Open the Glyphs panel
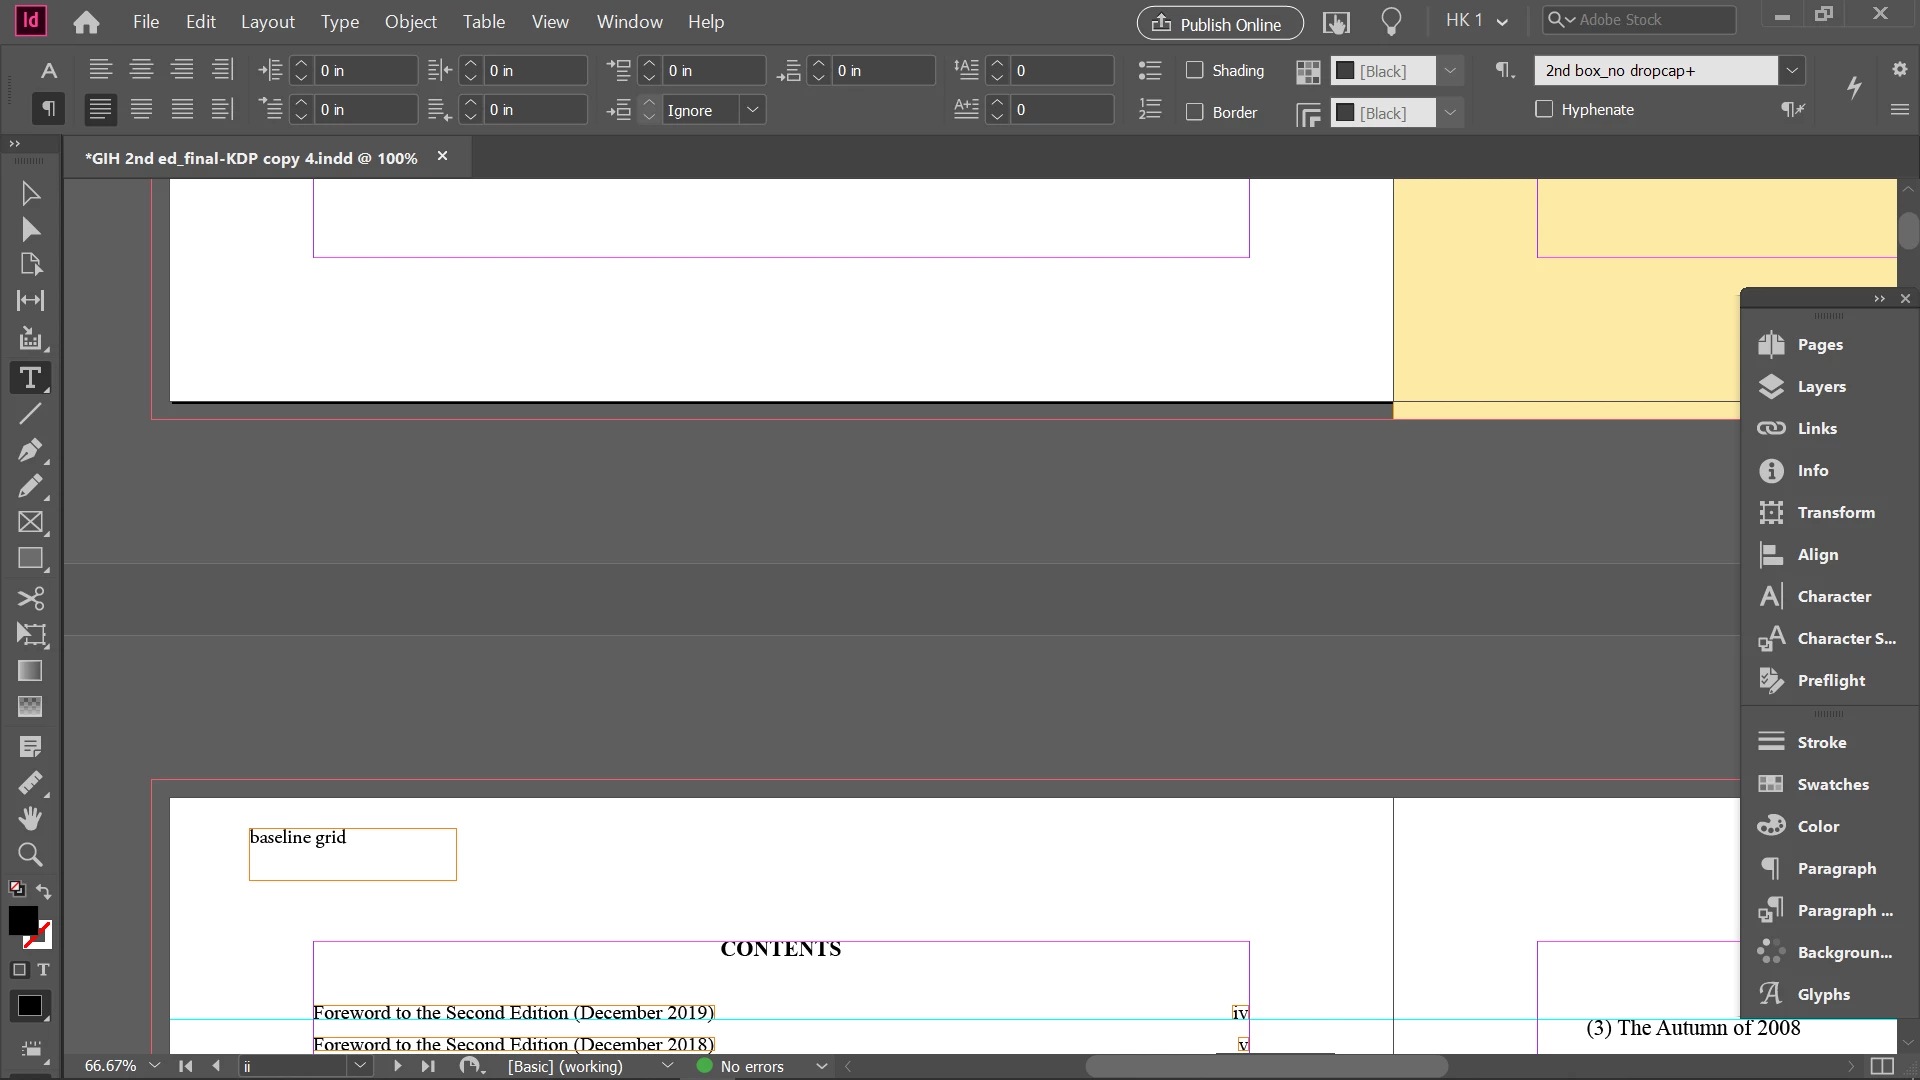The height and width of the screenshot is (1080, 1920). [1823, 994]
